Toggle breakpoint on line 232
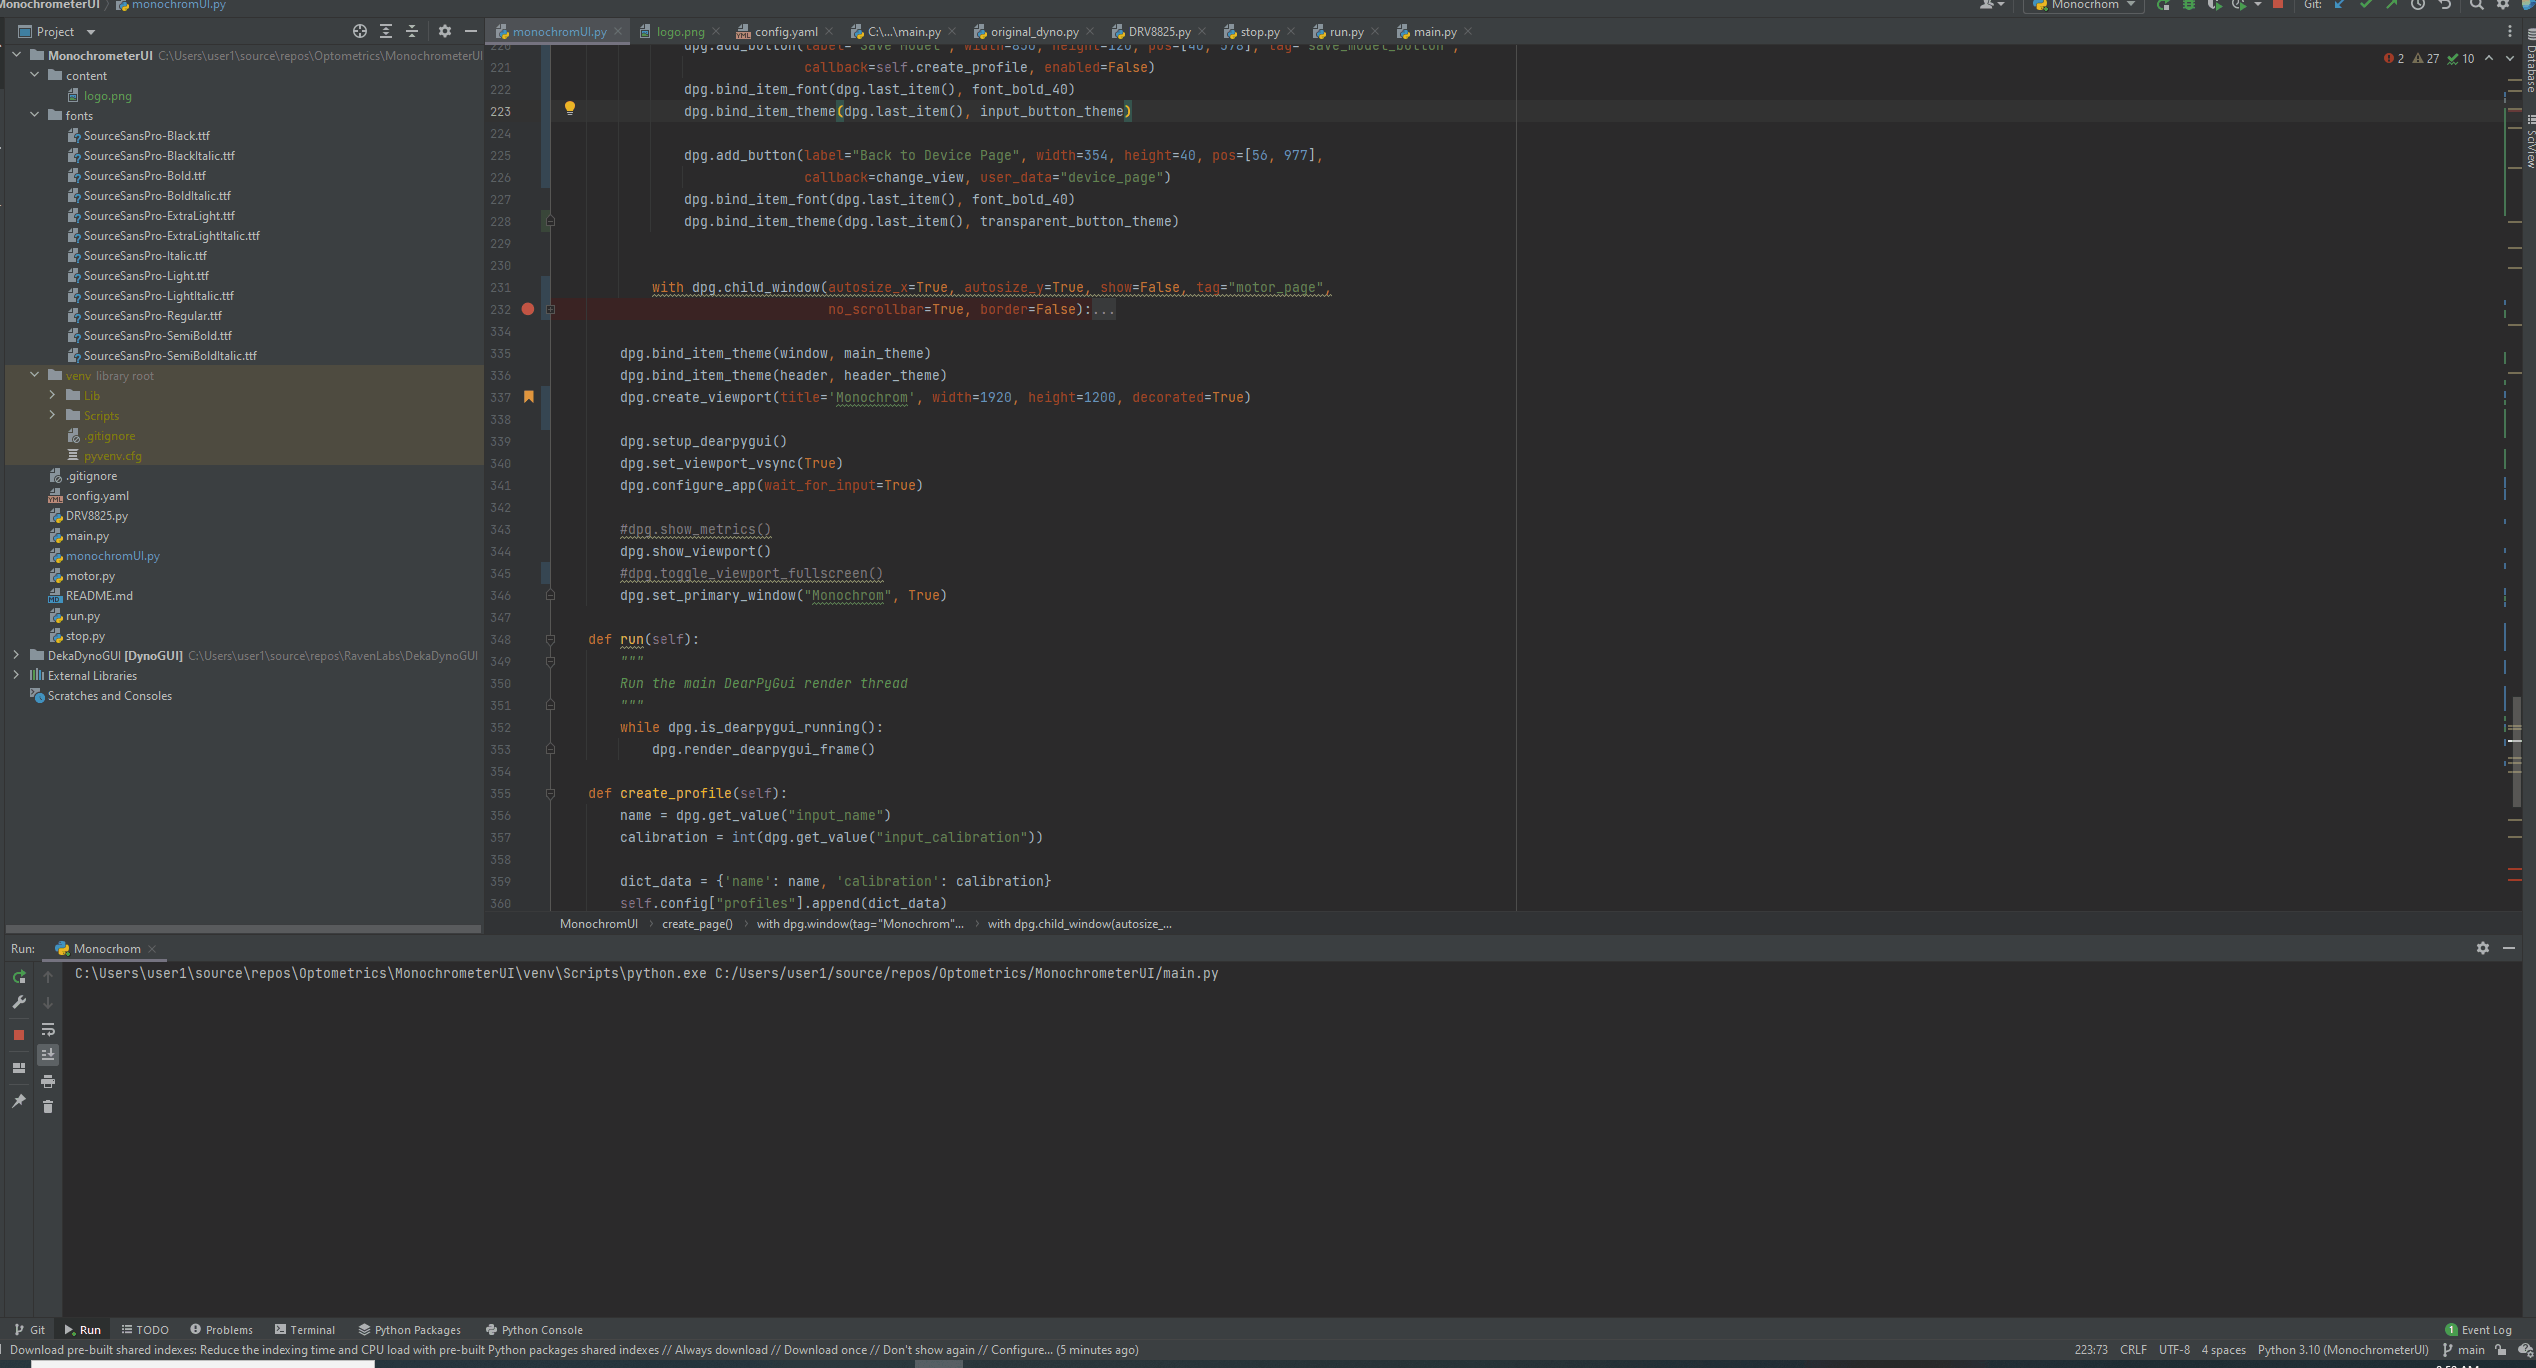 [x=528, y=309]
